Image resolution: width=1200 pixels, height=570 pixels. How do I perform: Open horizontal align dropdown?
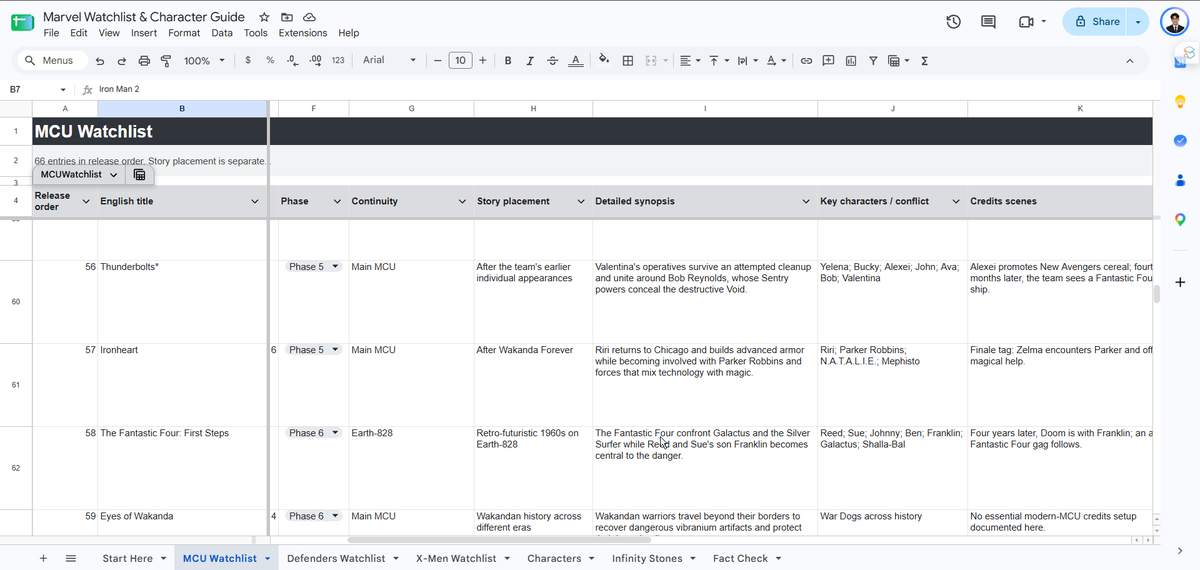[x=690, y=61]
